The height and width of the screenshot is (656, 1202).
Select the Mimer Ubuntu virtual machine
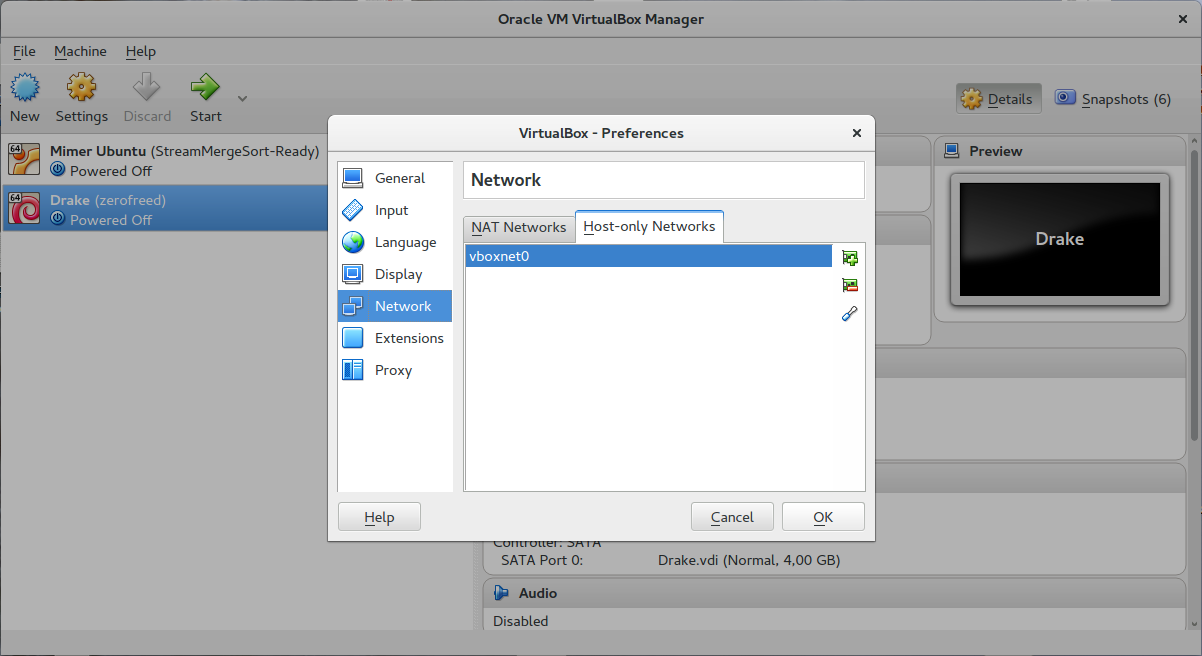(164, 160)
